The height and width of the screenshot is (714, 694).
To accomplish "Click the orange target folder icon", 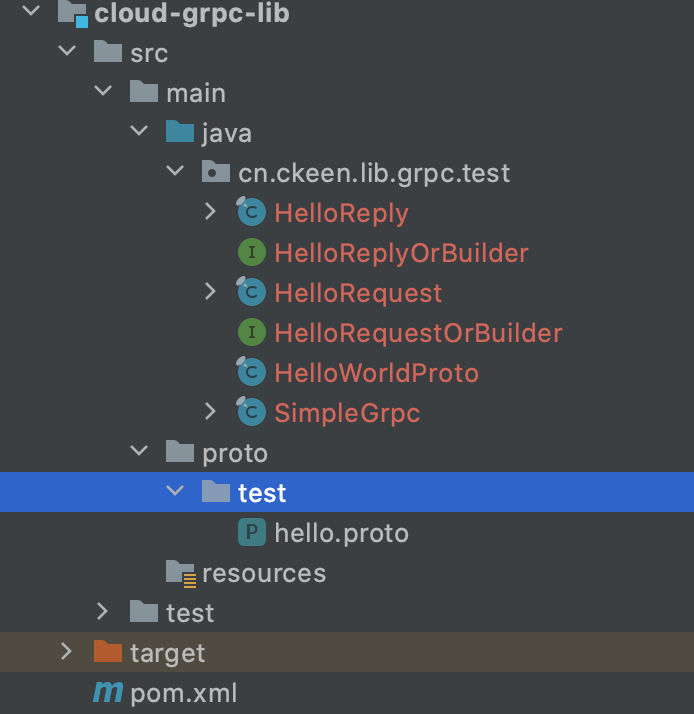I will tap(108, 652).
